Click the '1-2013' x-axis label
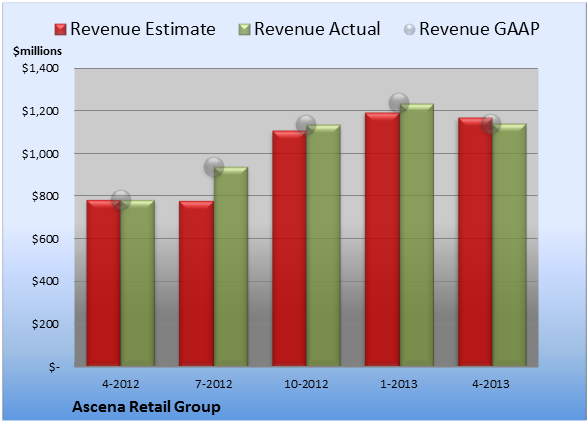 click(x=399, y=384)
